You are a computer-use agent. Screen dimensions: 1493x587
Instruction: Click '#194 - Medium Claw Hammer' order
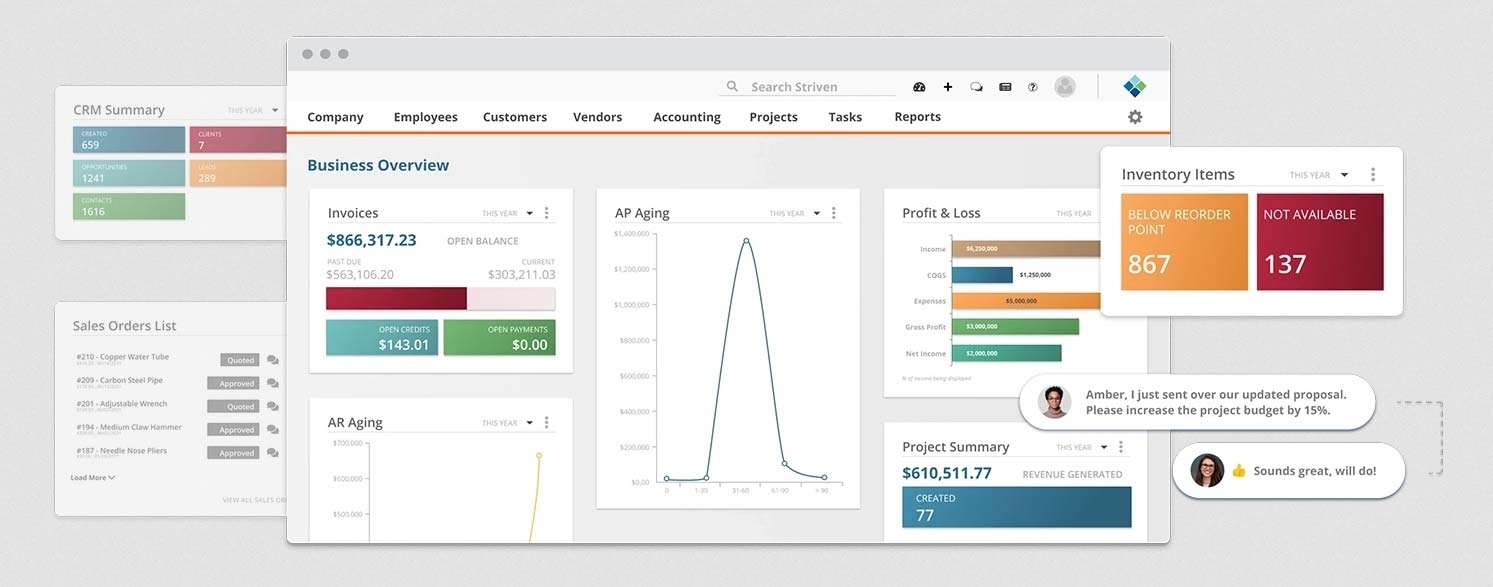point(129,427)
